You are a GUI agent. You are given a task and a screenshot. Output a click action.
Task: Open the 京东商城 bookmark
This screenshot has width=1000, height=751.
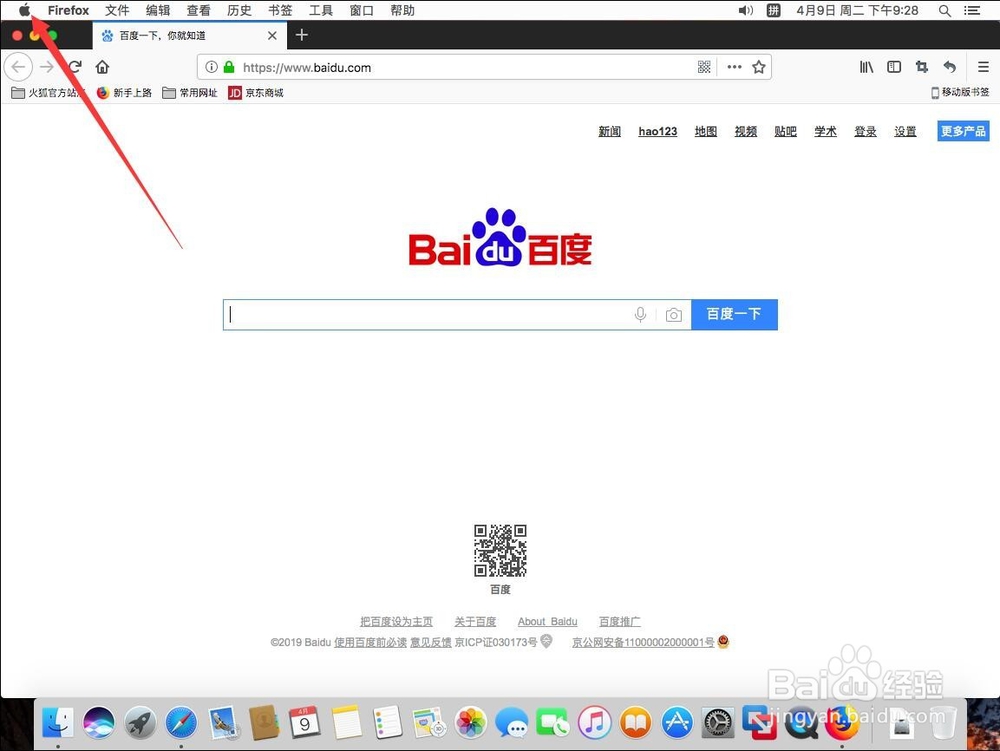pyautogui.click(x=256, y=93)
